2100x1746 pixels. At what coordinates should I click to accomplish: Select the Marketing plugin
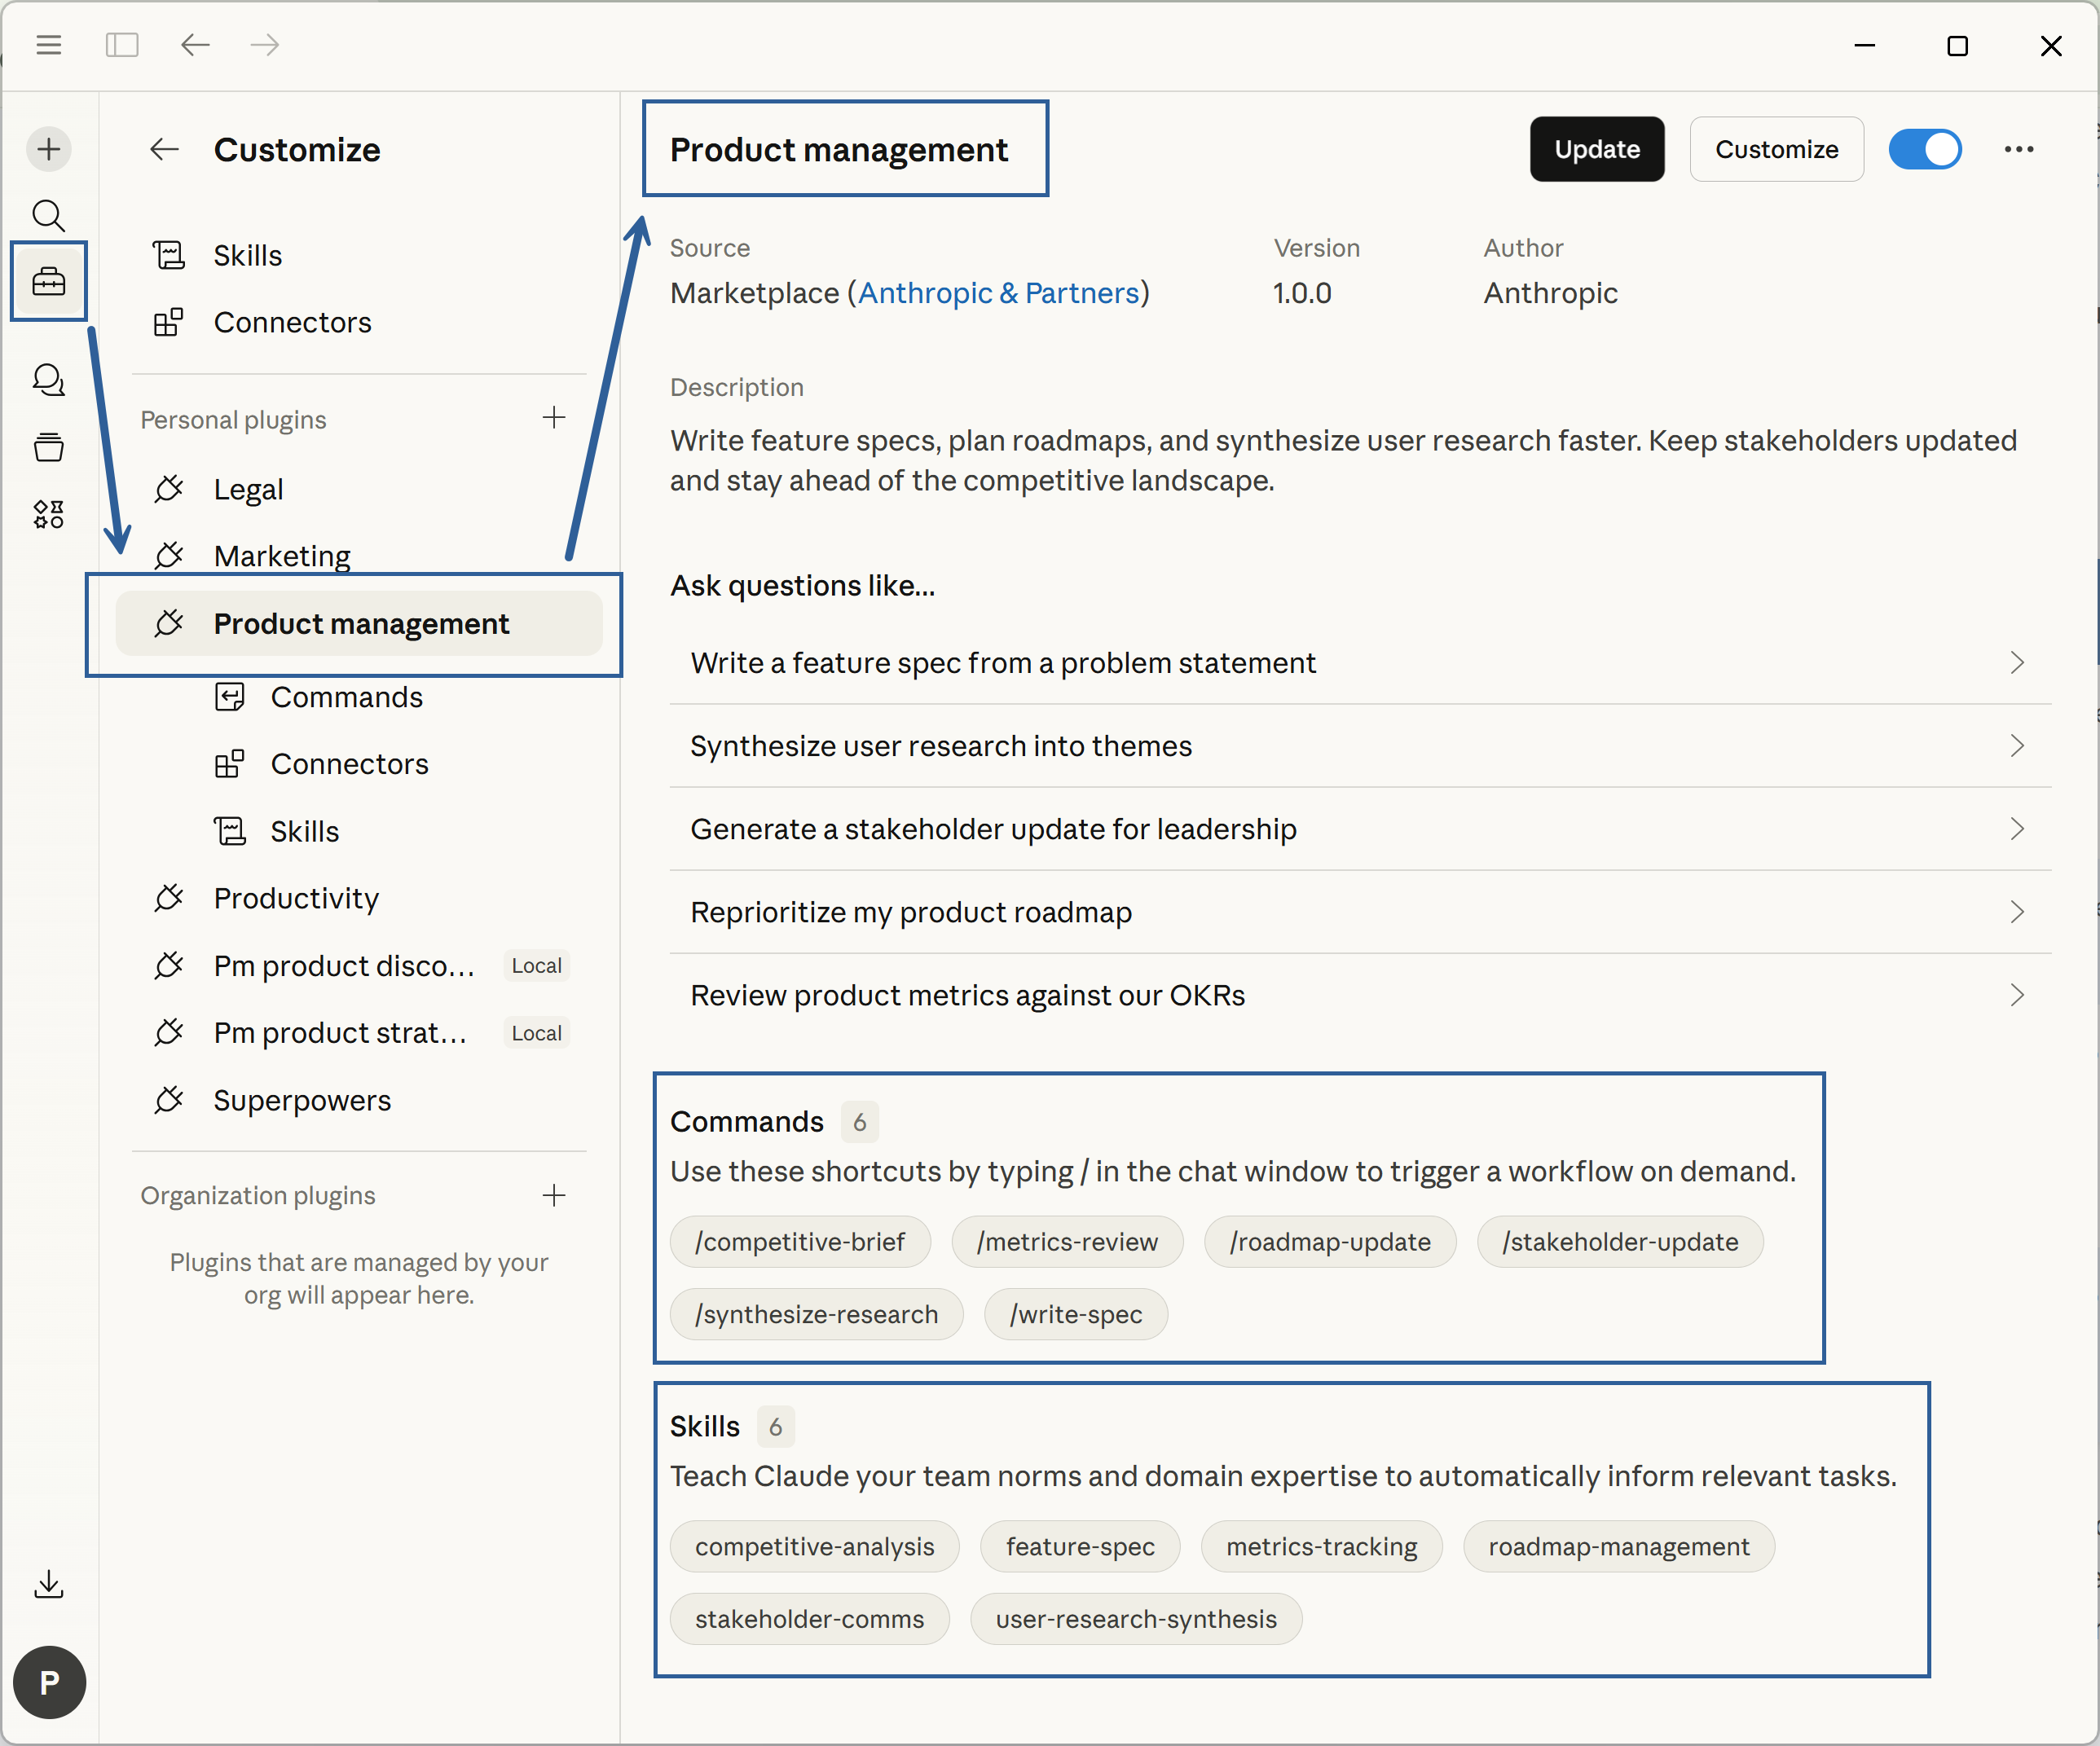(282, 555)
